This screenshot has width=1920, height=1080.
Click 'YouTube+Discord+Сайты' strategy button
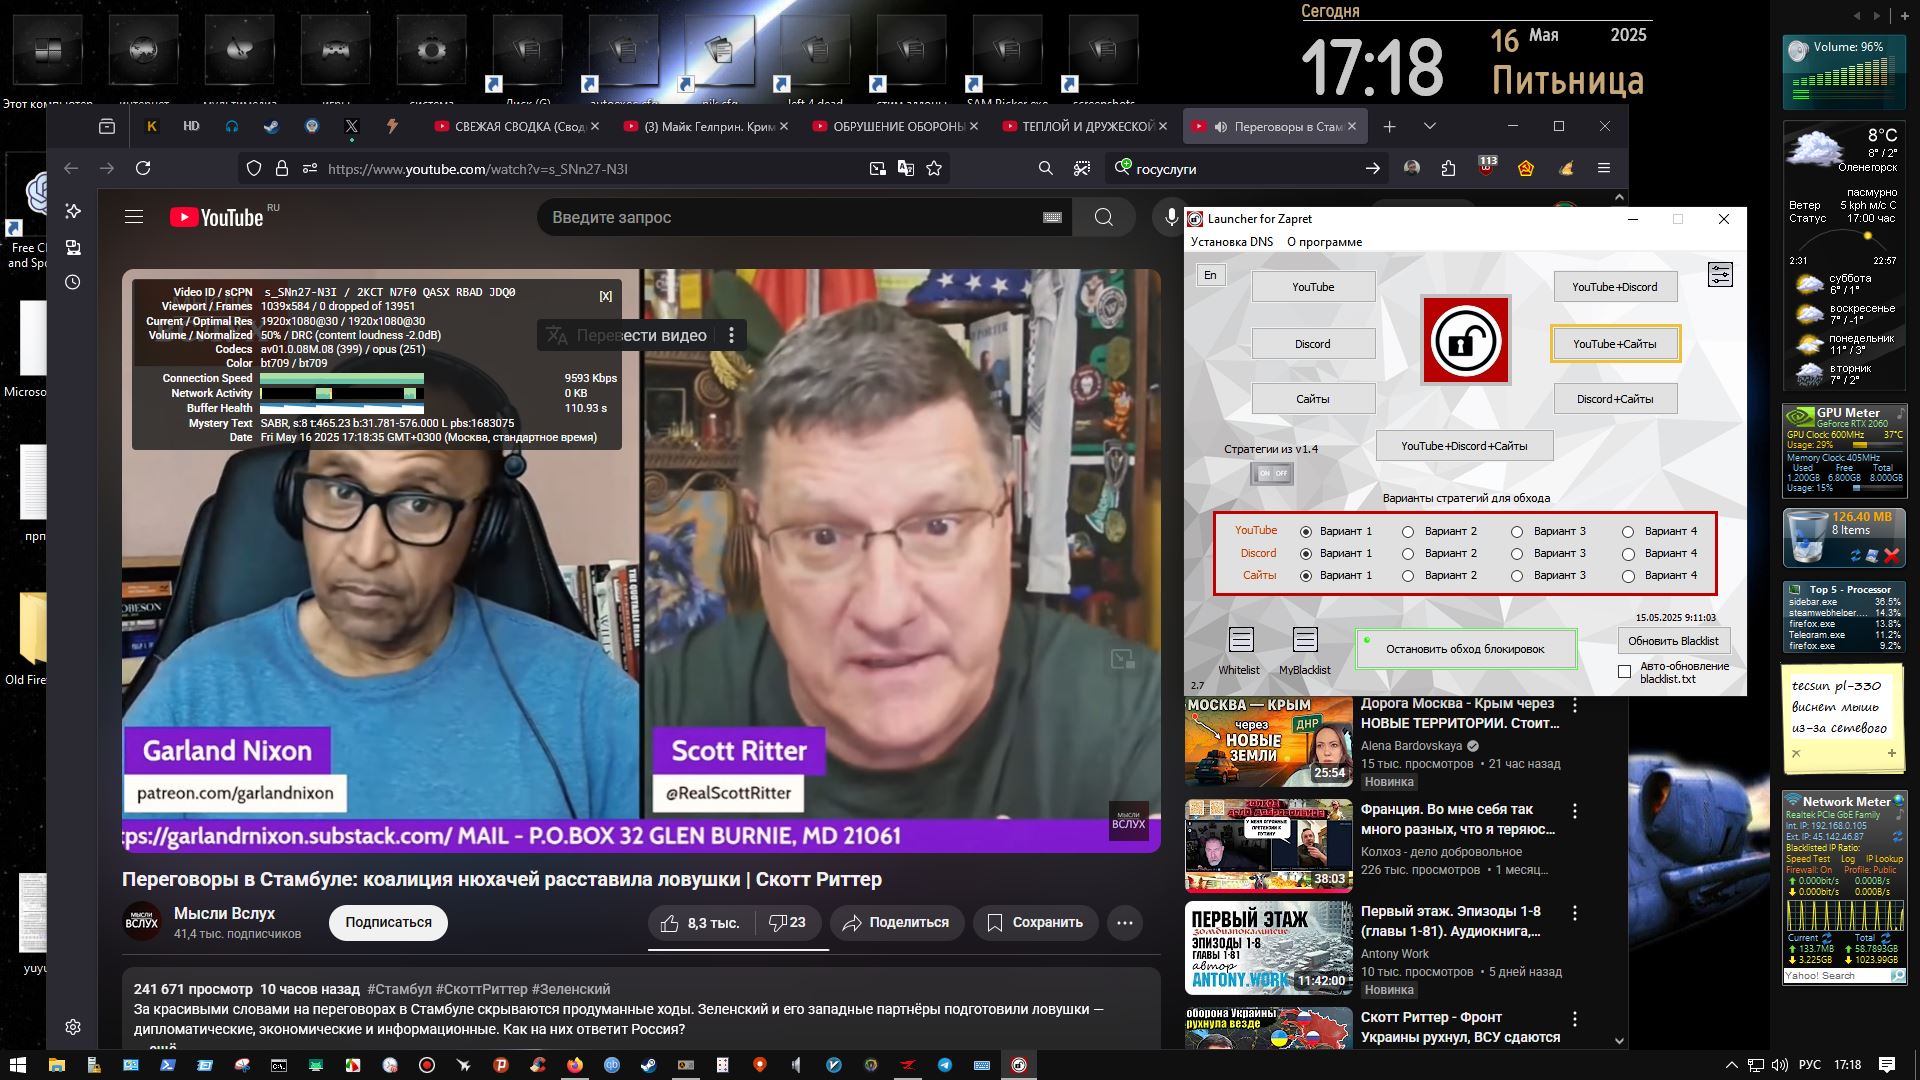[1464, 446]
